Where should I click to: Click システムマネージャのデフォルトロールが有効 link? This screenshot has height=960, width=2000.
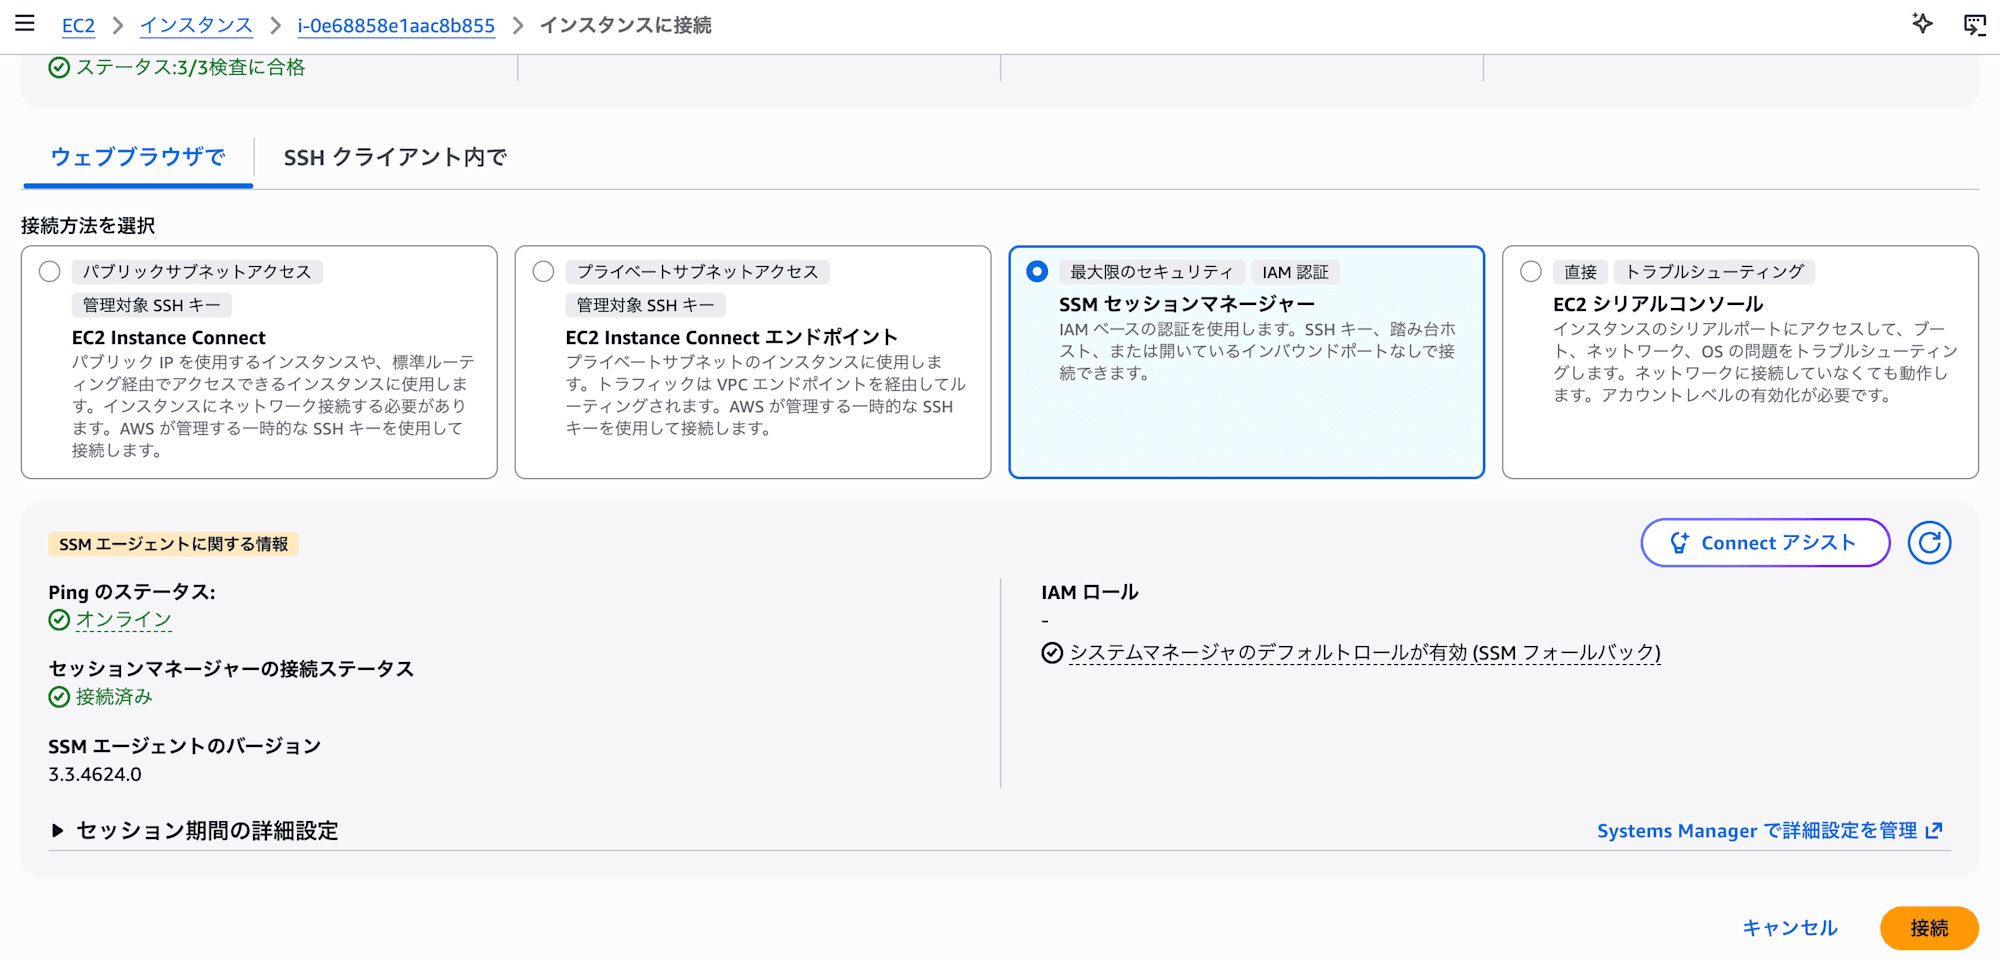coord(1365,653)
